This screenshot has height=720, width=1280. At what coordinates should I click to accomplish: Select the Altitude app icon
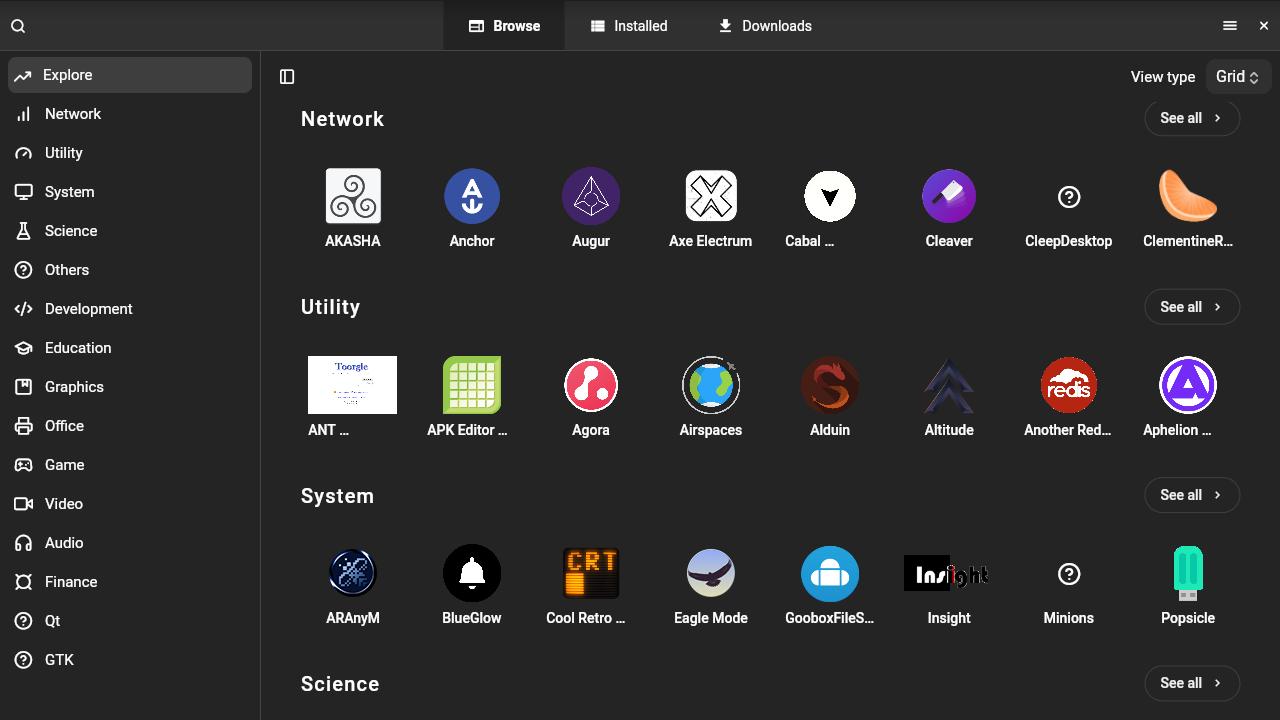click(x=949, y=385)
